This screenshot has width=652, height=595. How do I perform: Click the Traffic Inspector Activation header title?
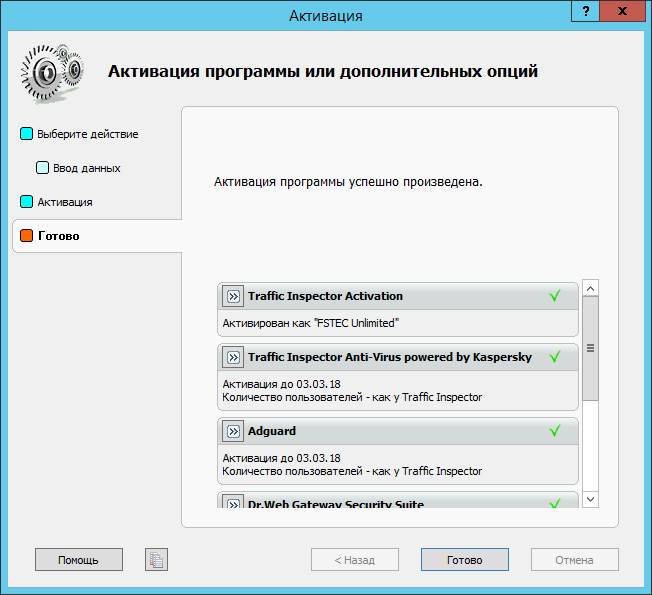[x=325, y=296]
